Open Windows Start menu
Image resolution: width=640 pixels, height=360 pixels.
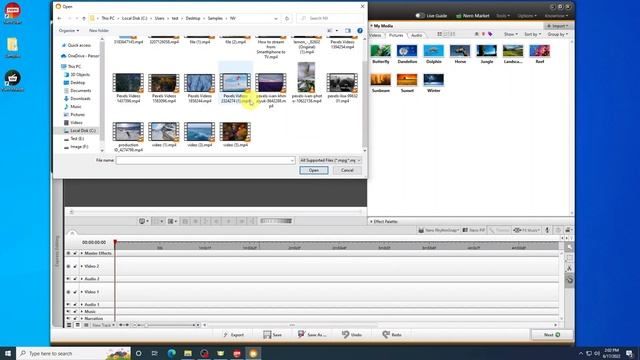[8, 353]
